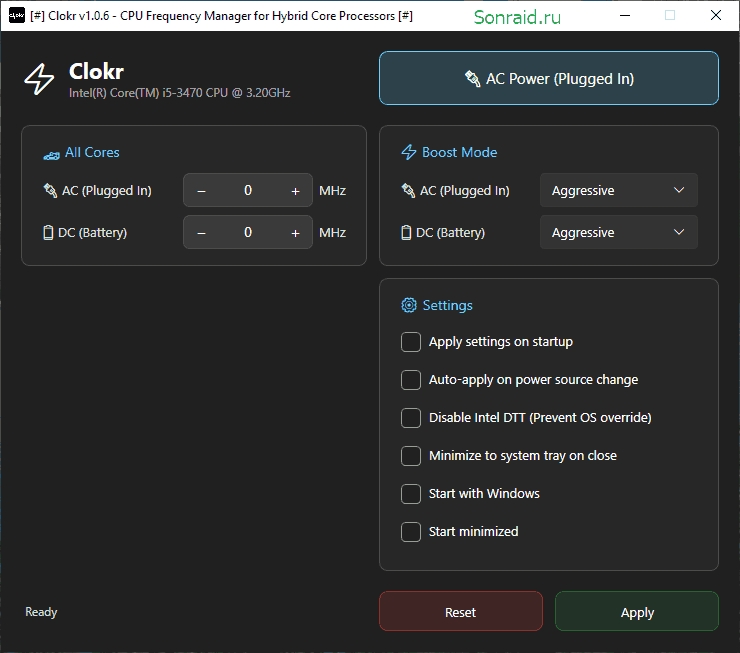
Task: Increase AC (Plugged In) frequency with plus
Action: pos(295,191)
